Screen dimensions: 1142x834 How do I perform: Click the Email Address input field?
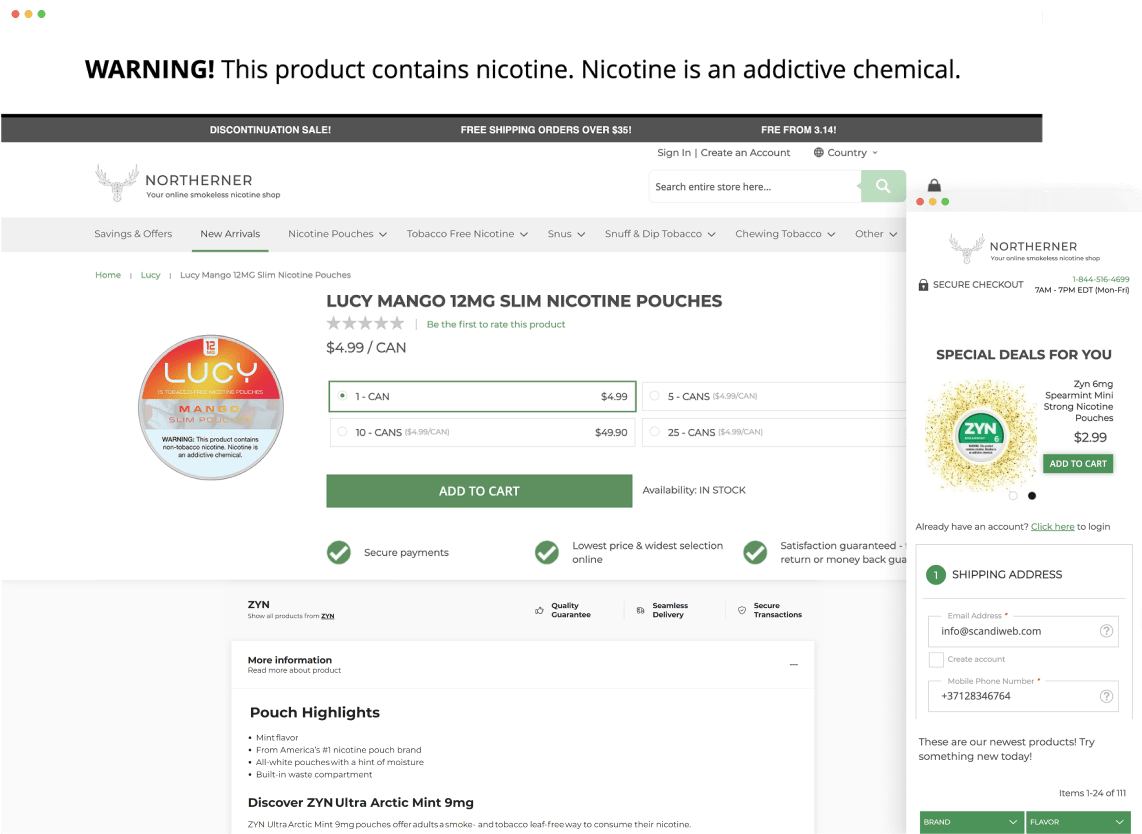(1024, 631)
